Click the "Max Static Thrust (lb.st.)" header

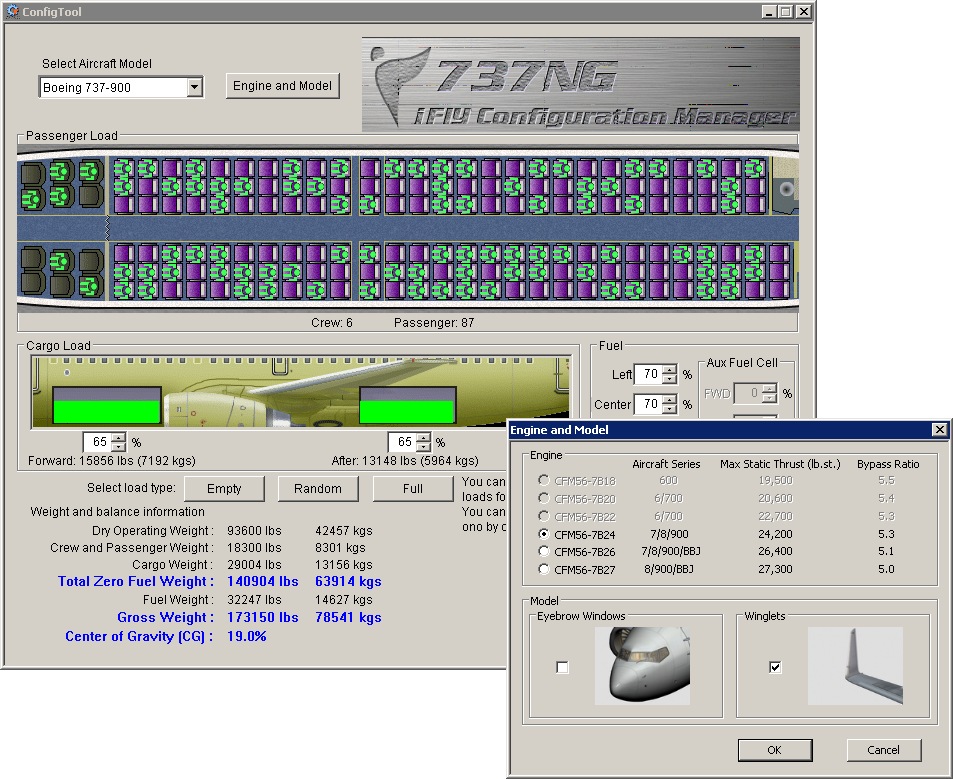click(x=780, y=464)
